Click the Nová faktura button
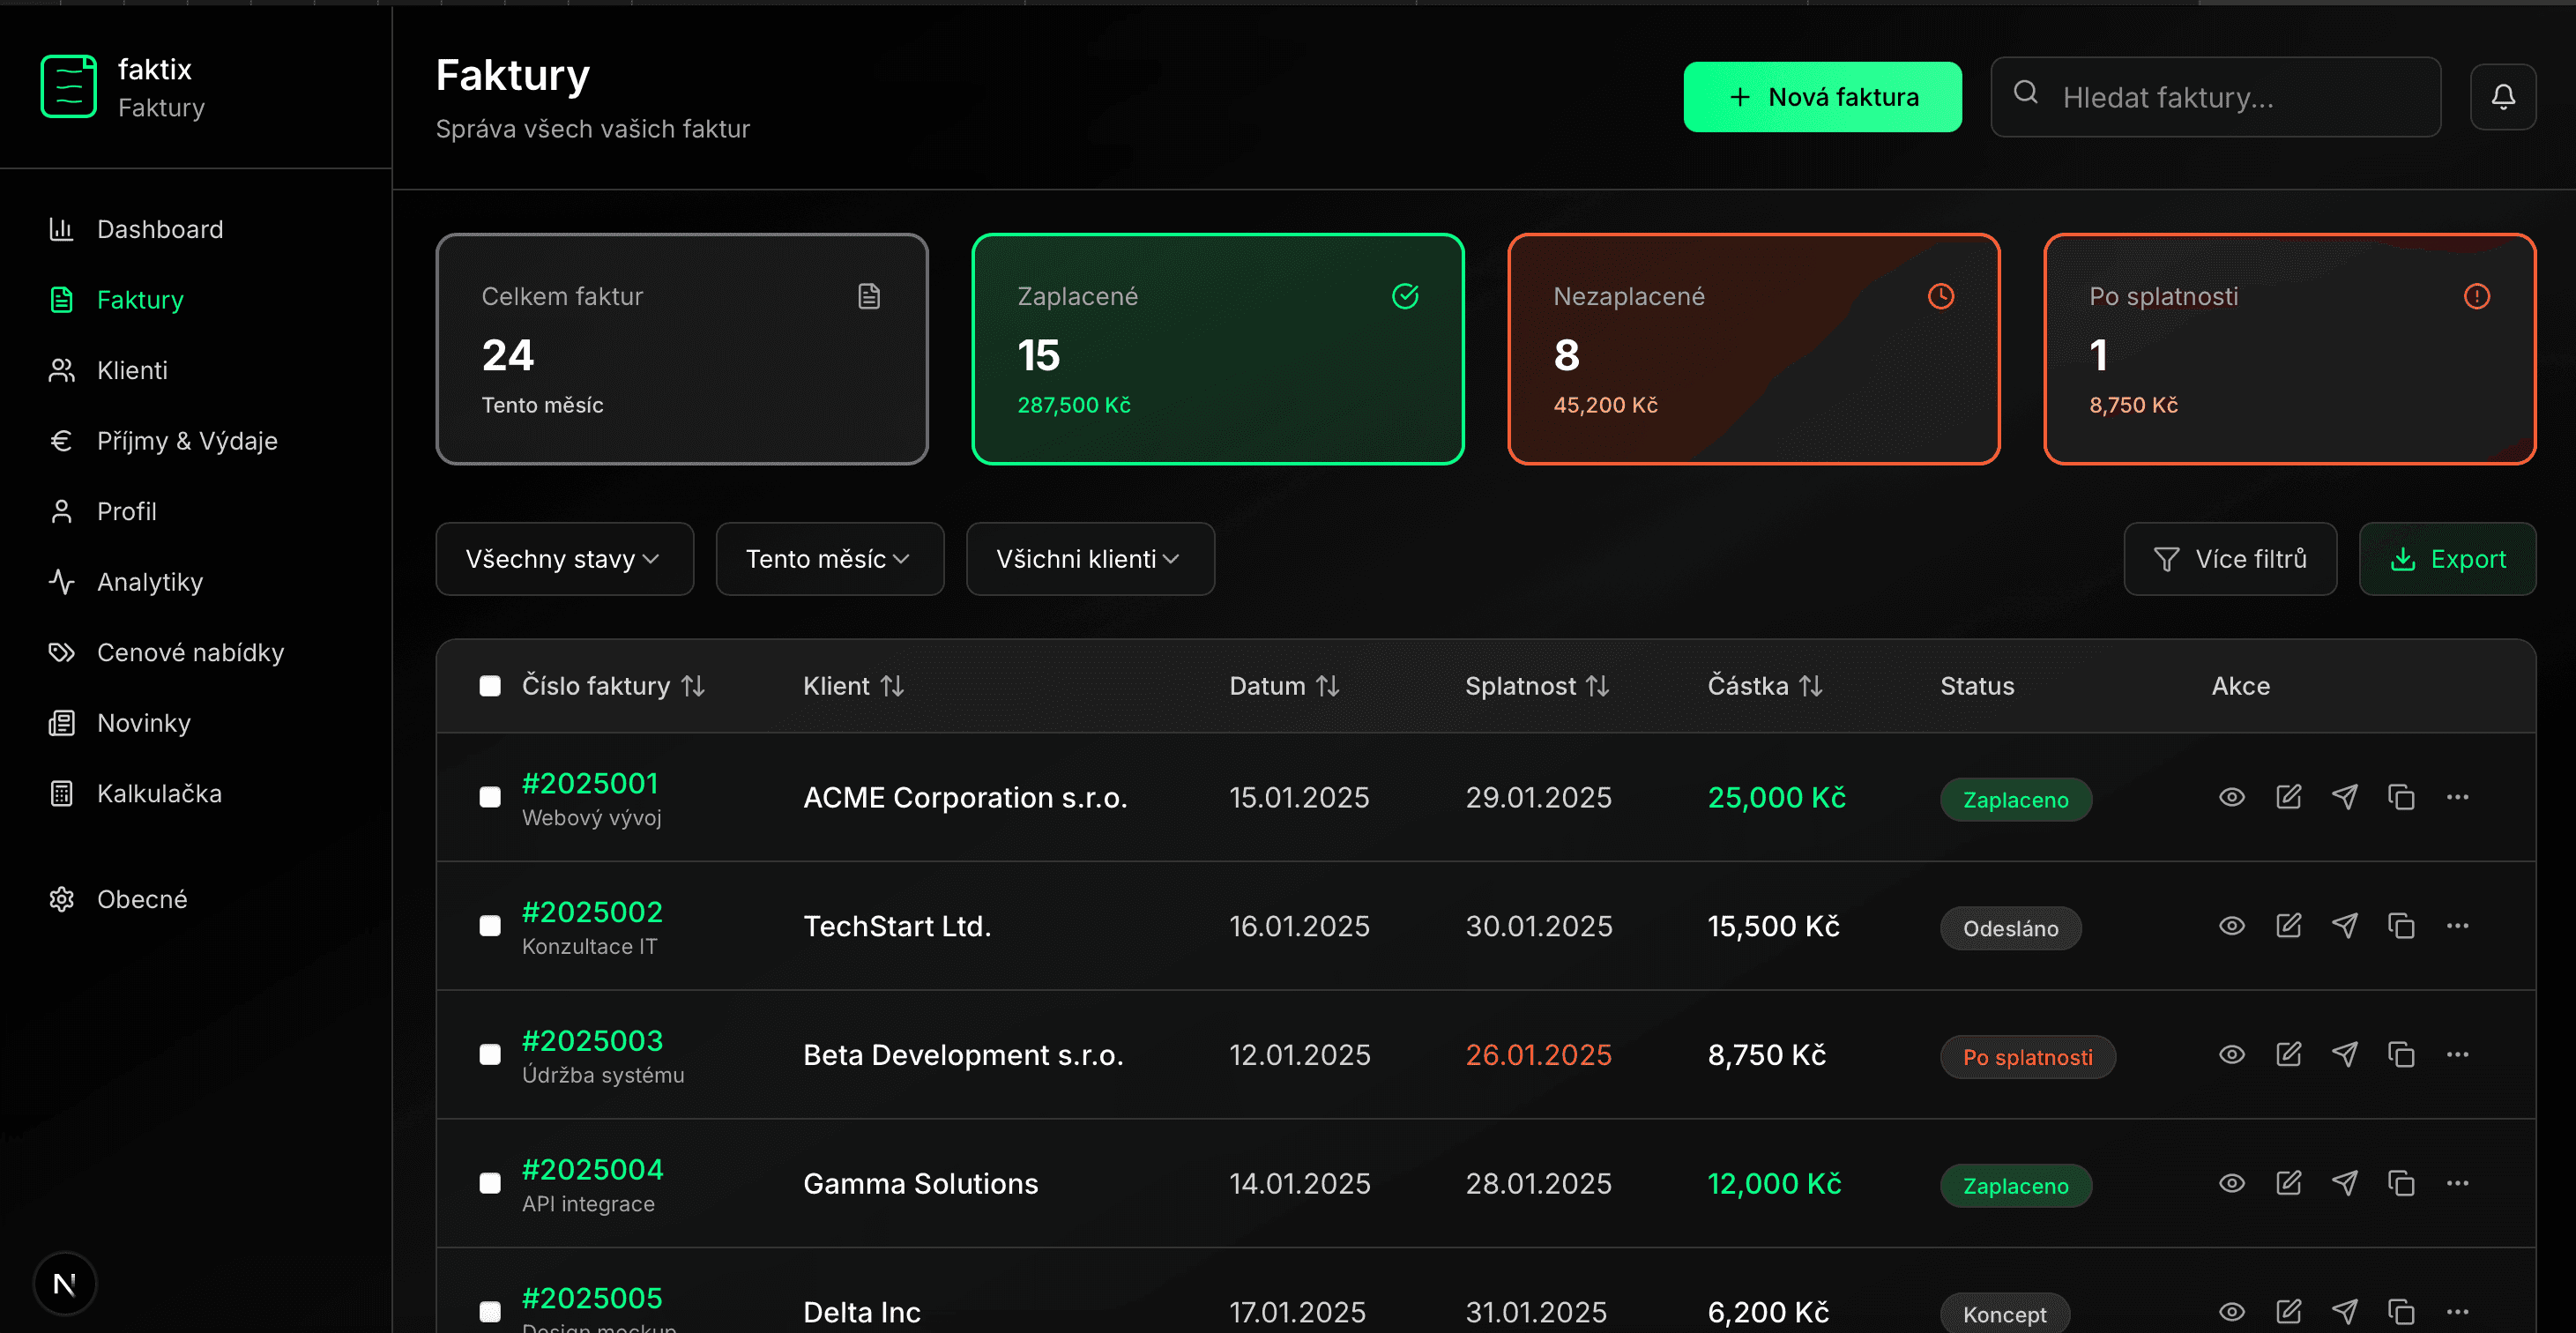Viewport: 2576px width, 1333px height. point(1822,96)
